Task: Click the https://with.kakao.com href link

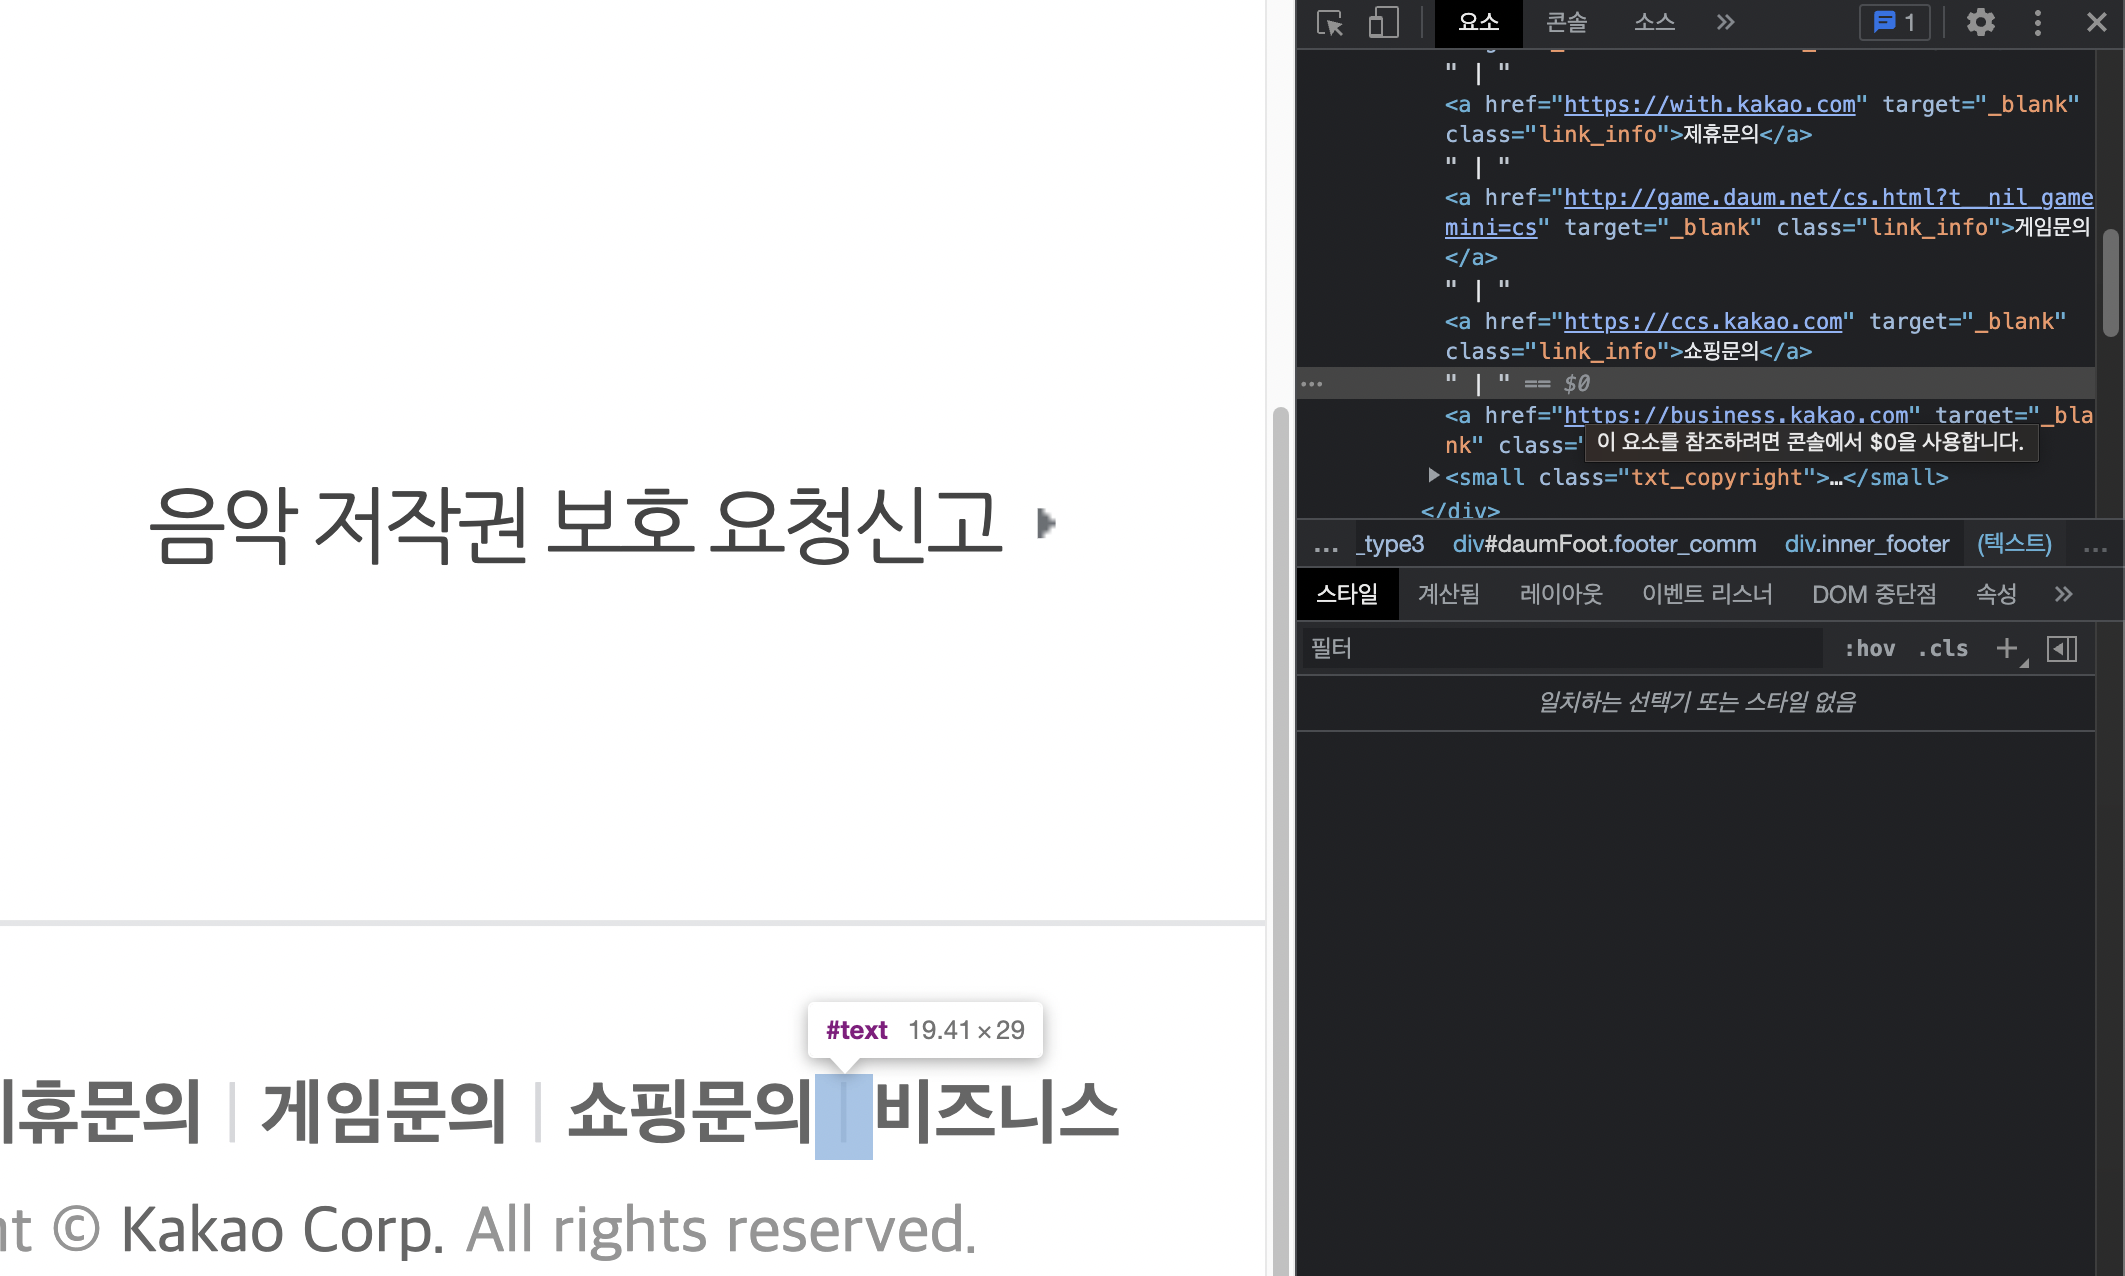Action: [1710, 105]
